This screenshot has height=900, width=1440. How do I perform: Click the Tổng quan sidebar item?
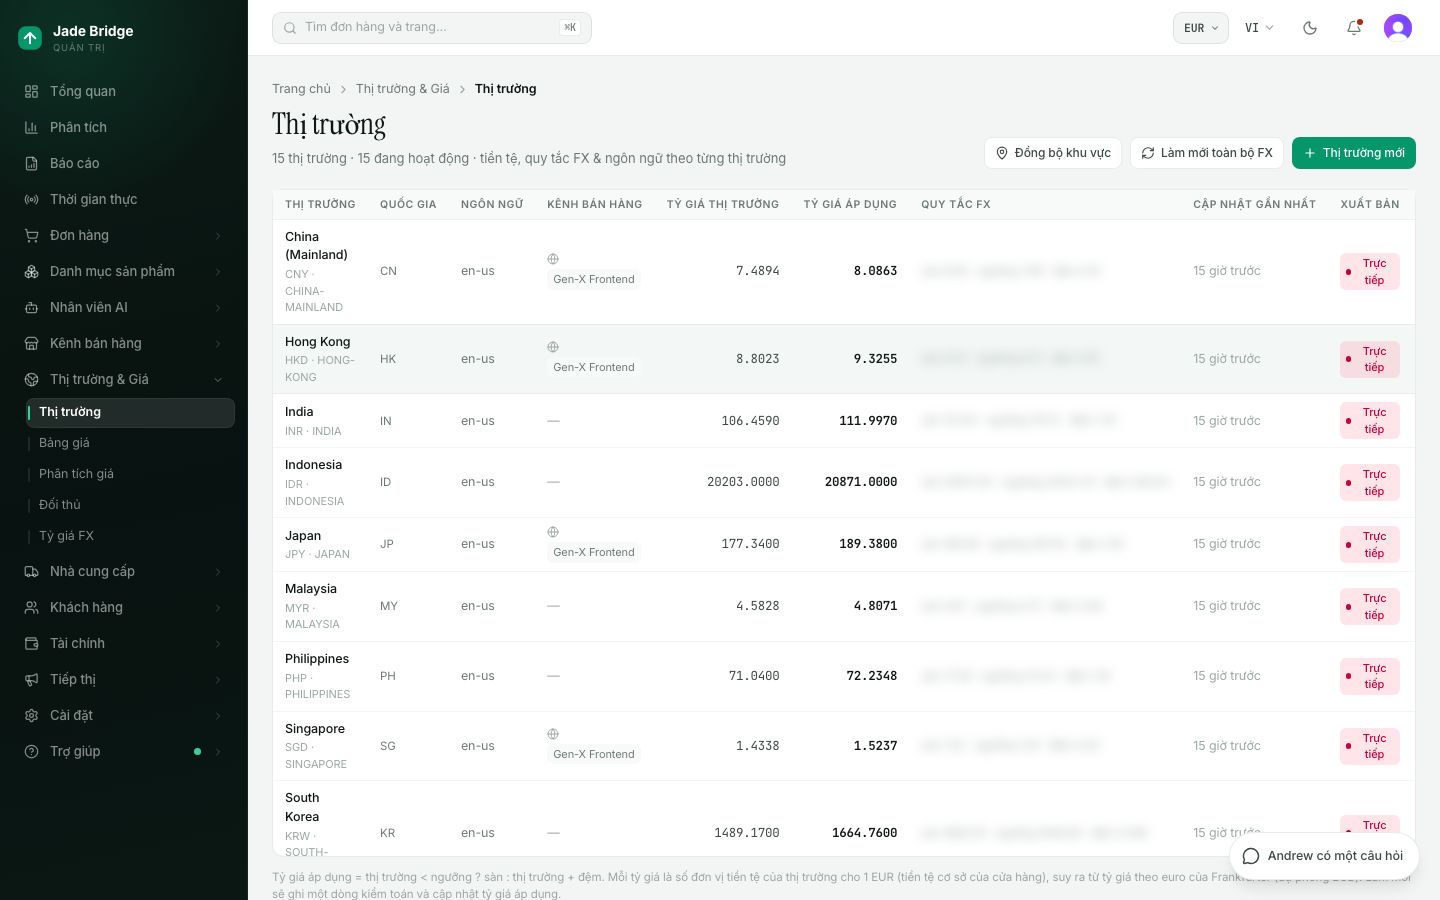click(x=124, y=91)
